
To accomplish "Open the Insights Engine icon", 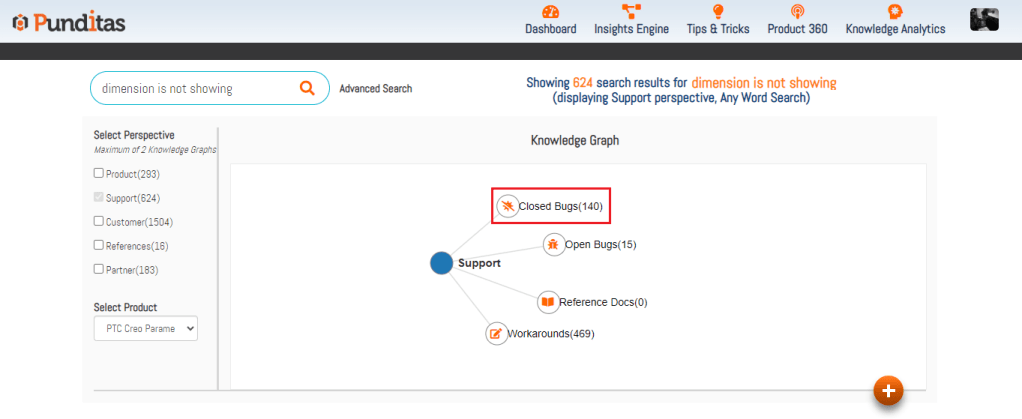I will pos(631,12).
